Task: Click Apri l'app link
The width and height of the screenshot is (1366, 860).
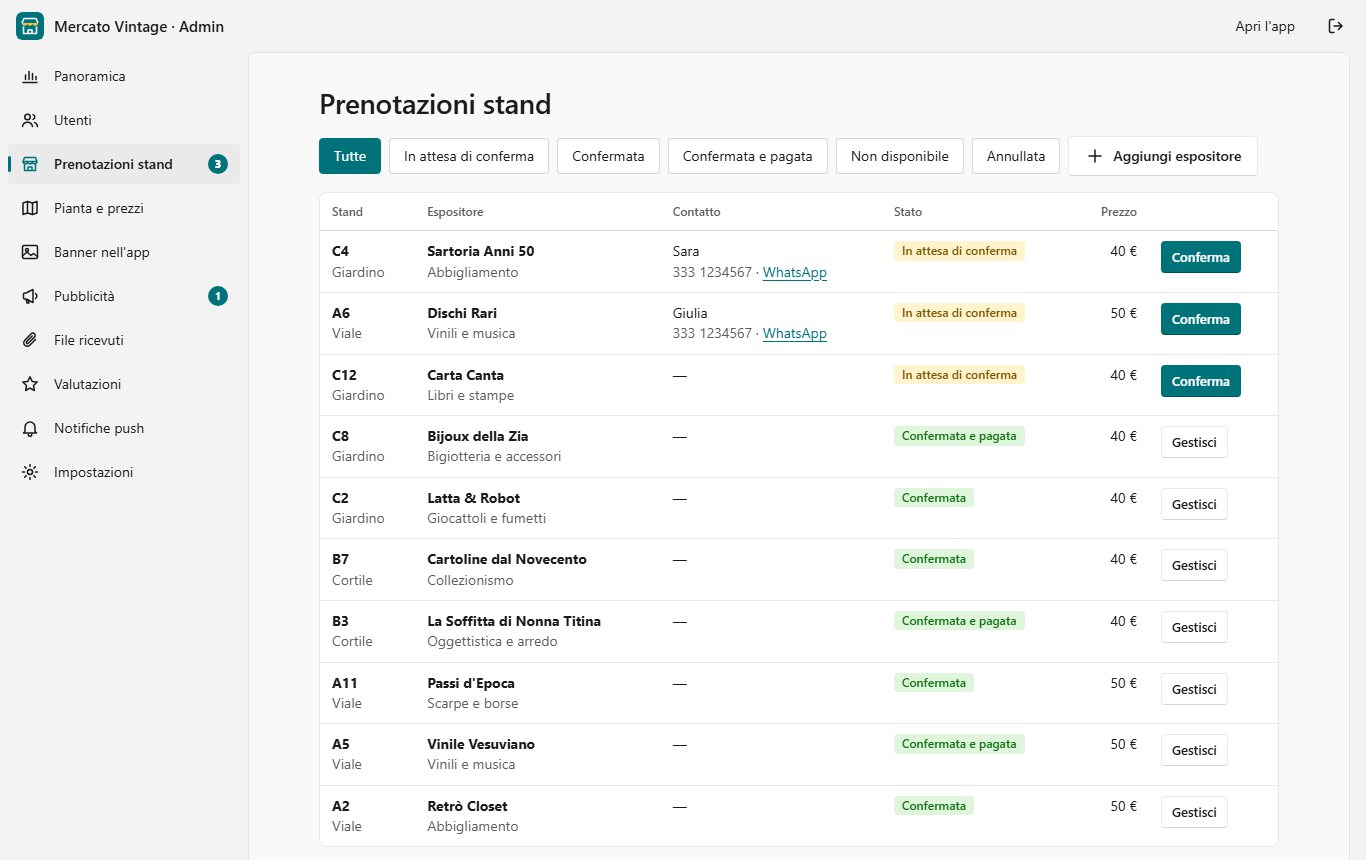Action: pos(1265,27)
